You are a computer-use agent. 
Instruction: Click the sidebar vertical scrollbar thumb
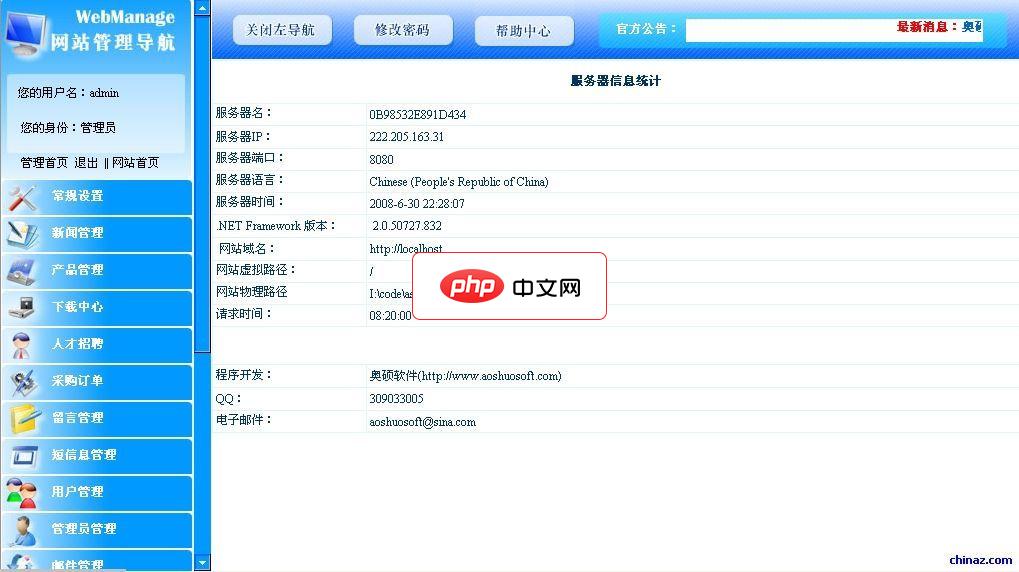(x=202, y=184)
